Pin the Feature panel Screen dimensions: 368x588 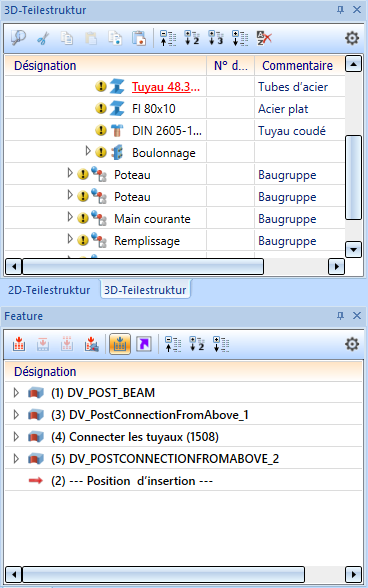(x=340, y=316)
